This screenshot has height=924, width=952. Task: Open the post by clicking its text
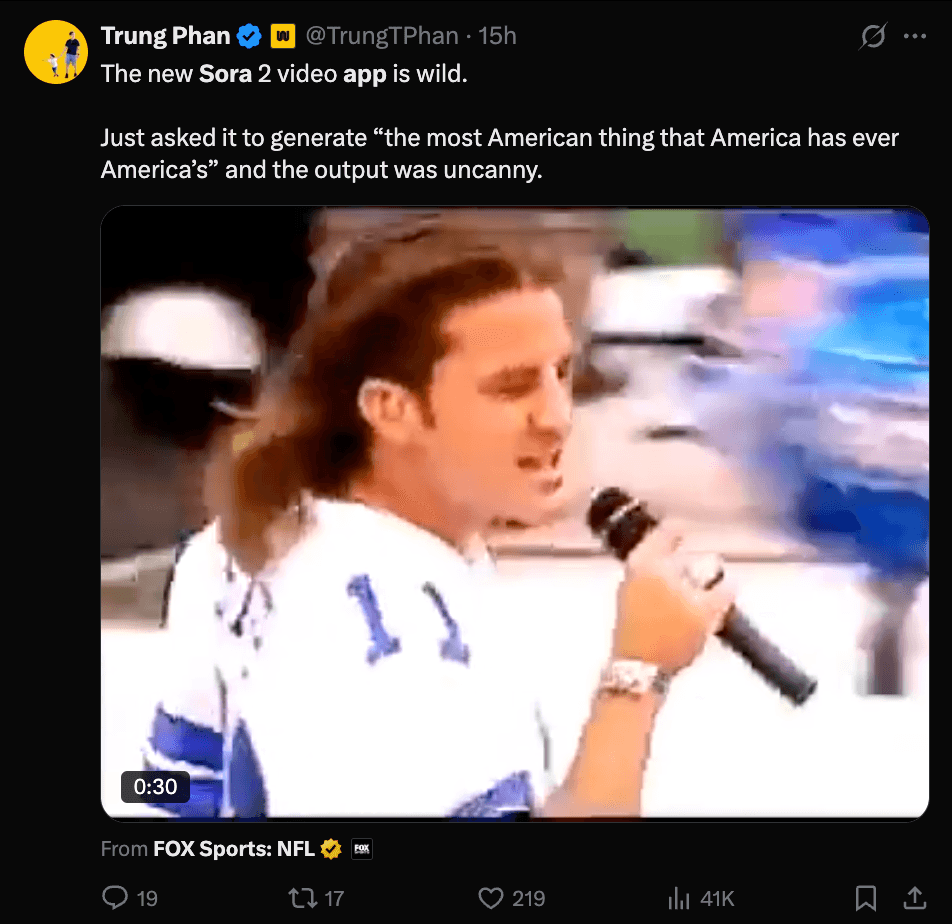pos(498,153)
